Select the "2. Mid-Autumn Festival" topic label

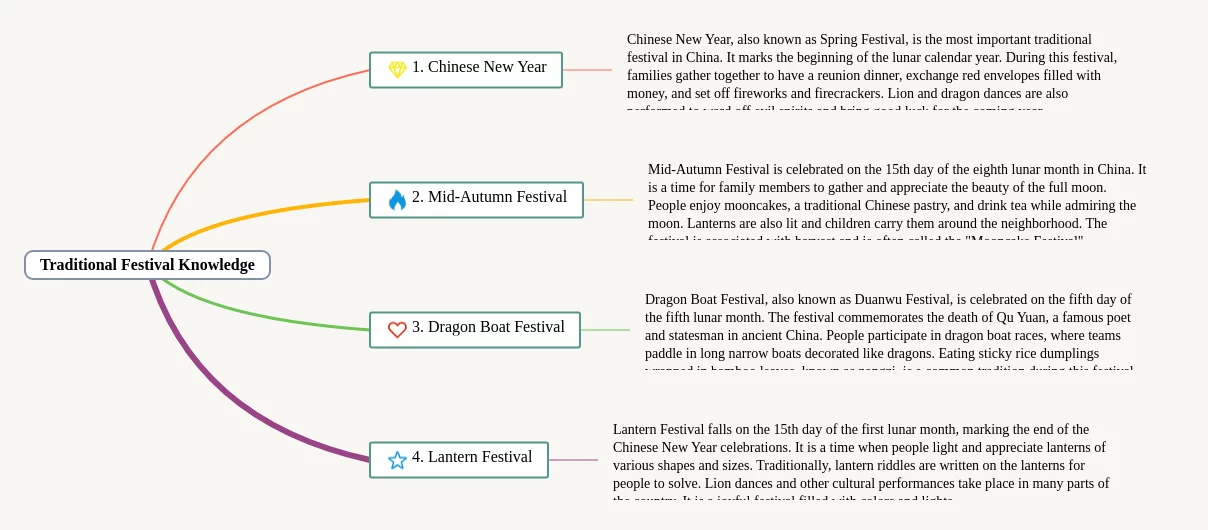[x=489, y=197]
